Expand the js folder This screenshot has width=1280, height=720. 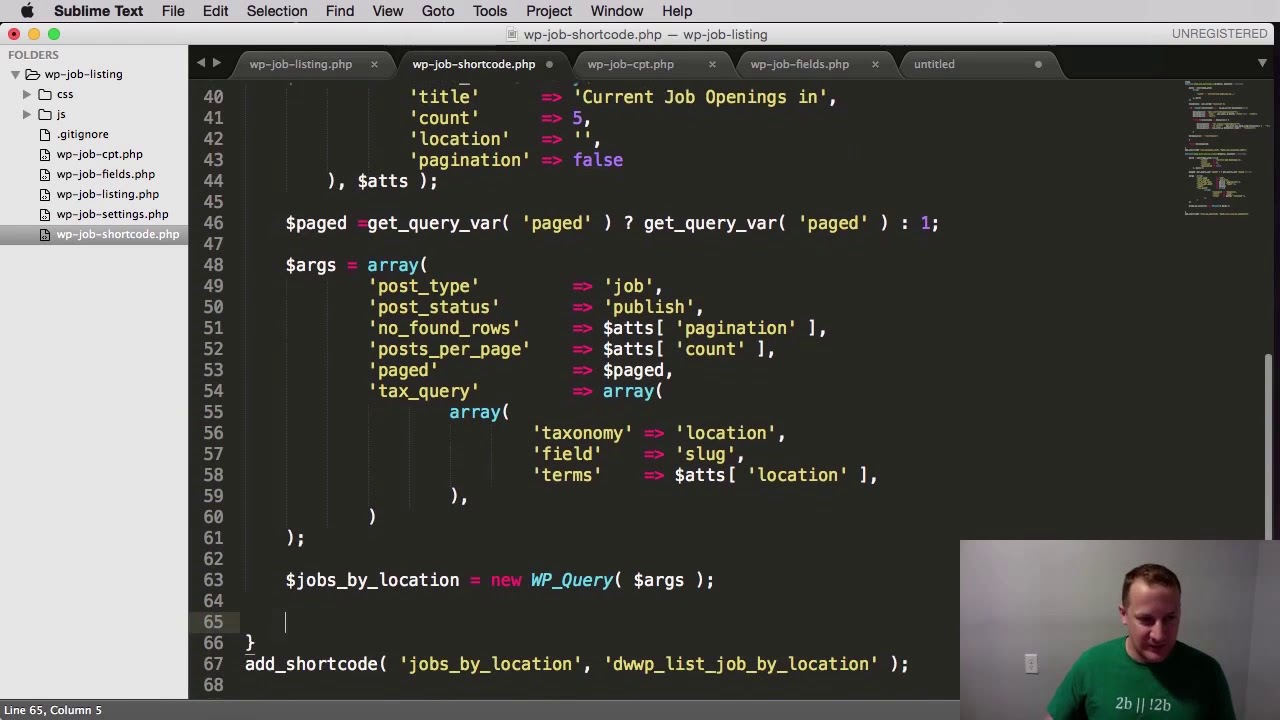point(27,114)
